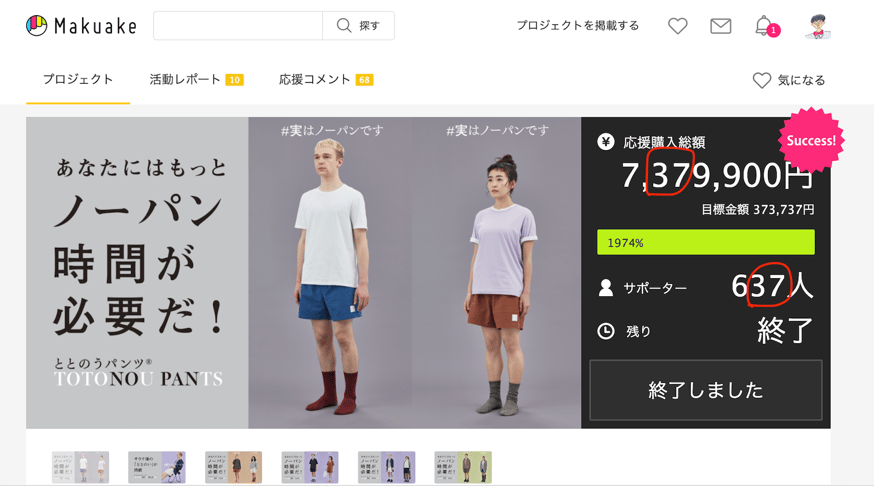The height and width of the screenshot is (486, 874).
Task: Click the 目標金額 373,737円 text
Action: click(x=758, y=210)
